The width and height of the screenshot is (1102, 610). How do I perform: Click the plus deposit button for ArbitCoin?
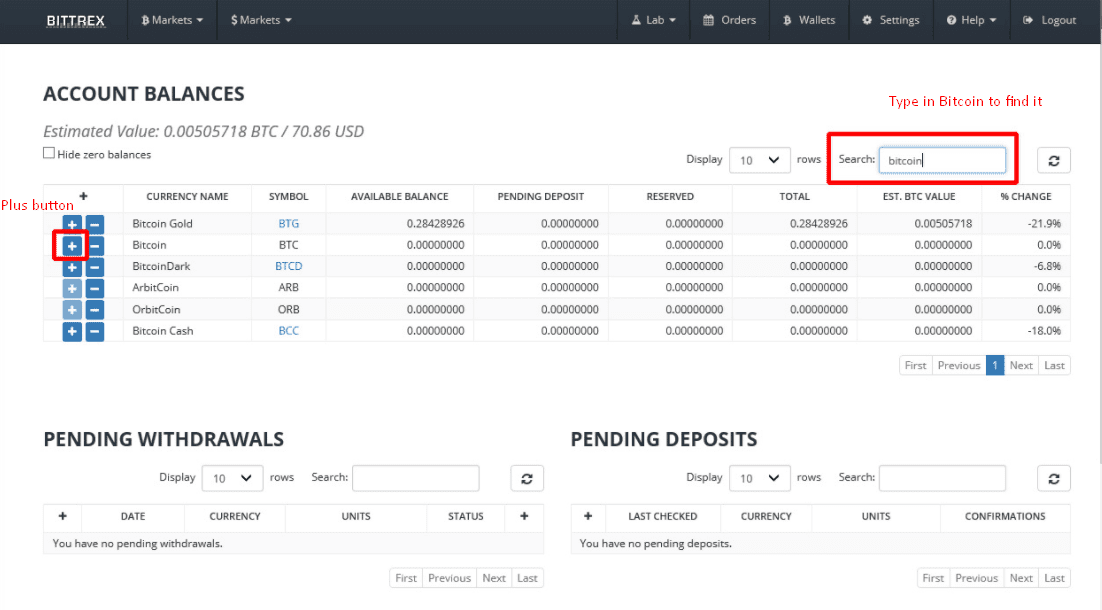(72, 288)
